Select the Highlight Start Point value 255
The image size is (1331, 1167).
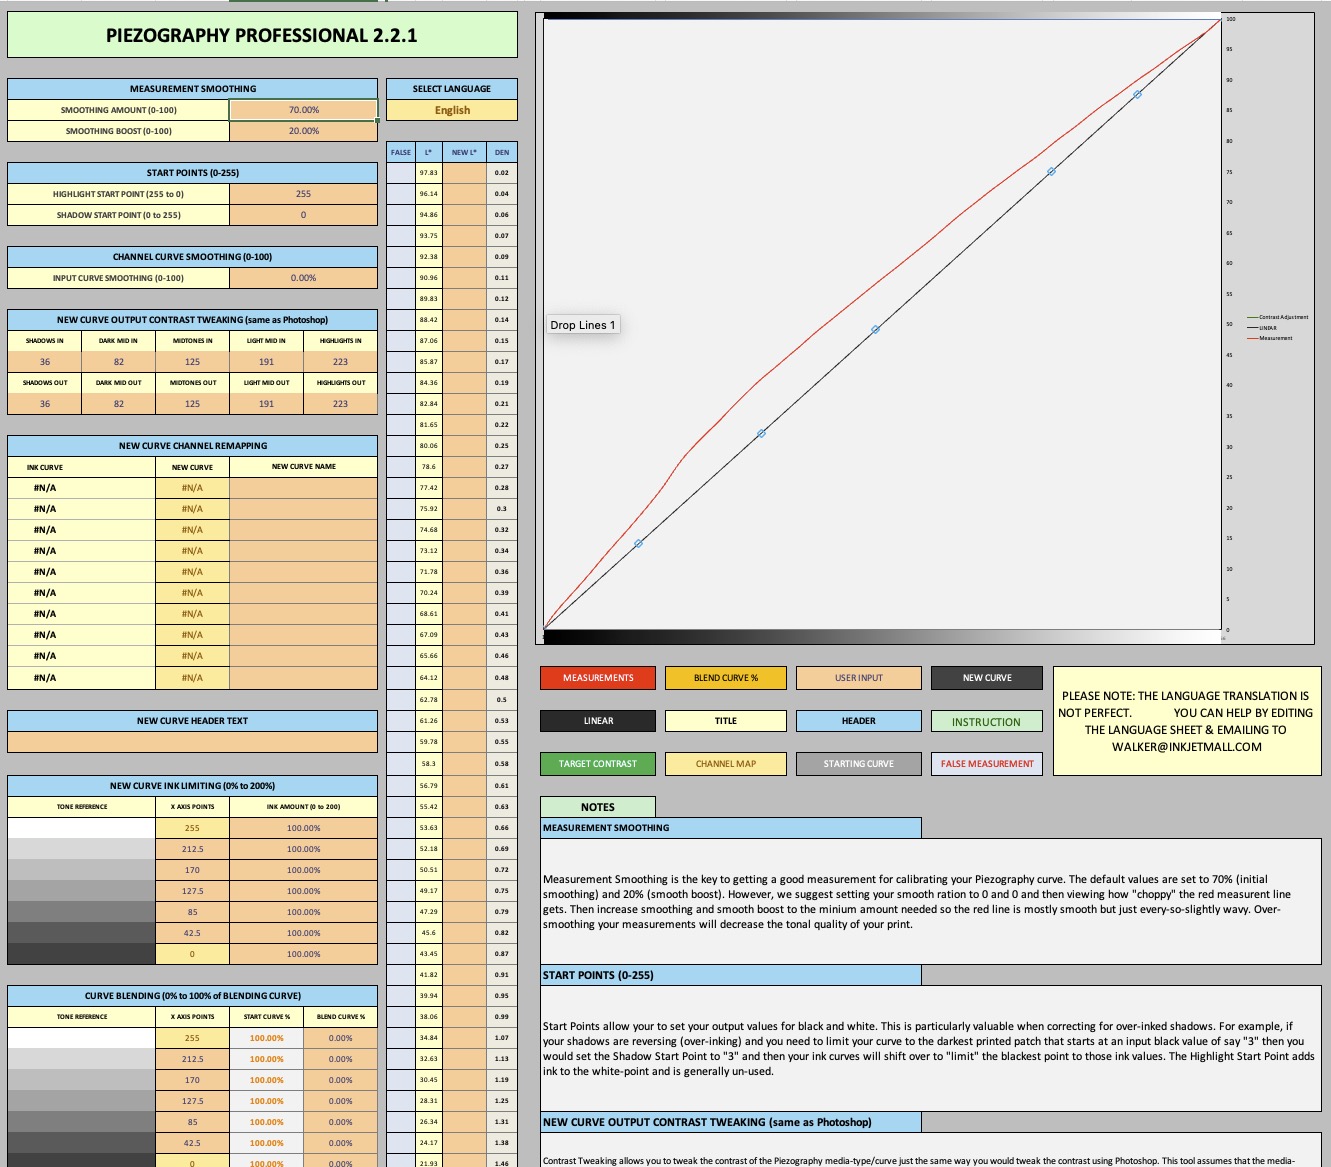click(x=304, y=194)
